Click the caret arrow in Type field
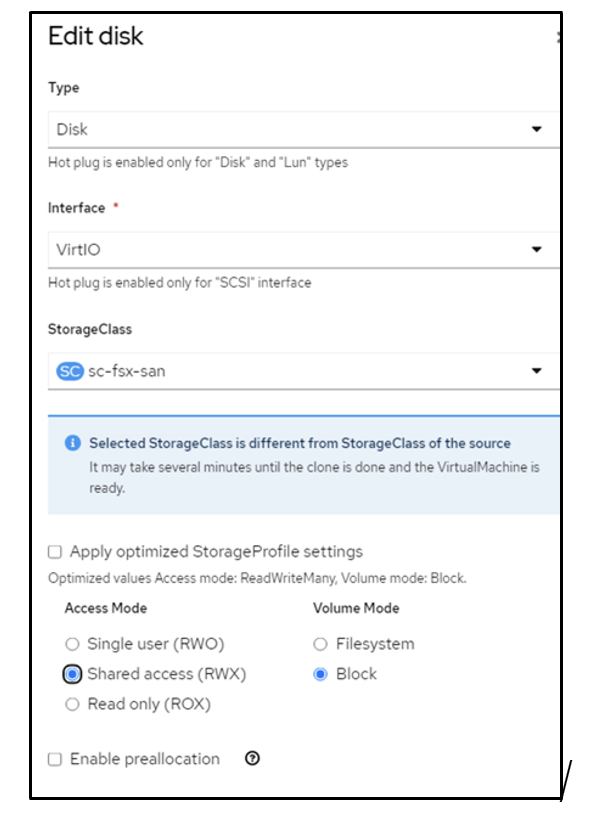The height and width of the screenshot is (820, 594). (x=536, y=129)
